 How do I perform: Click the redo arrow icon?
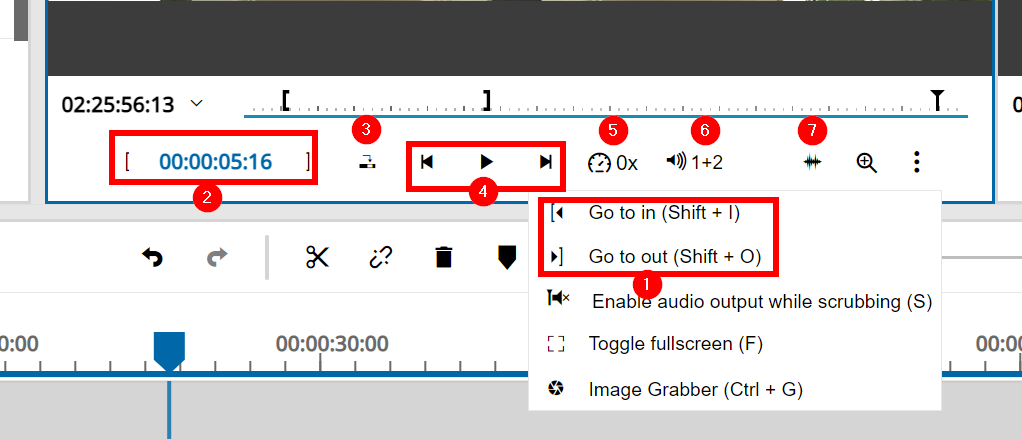216,257
